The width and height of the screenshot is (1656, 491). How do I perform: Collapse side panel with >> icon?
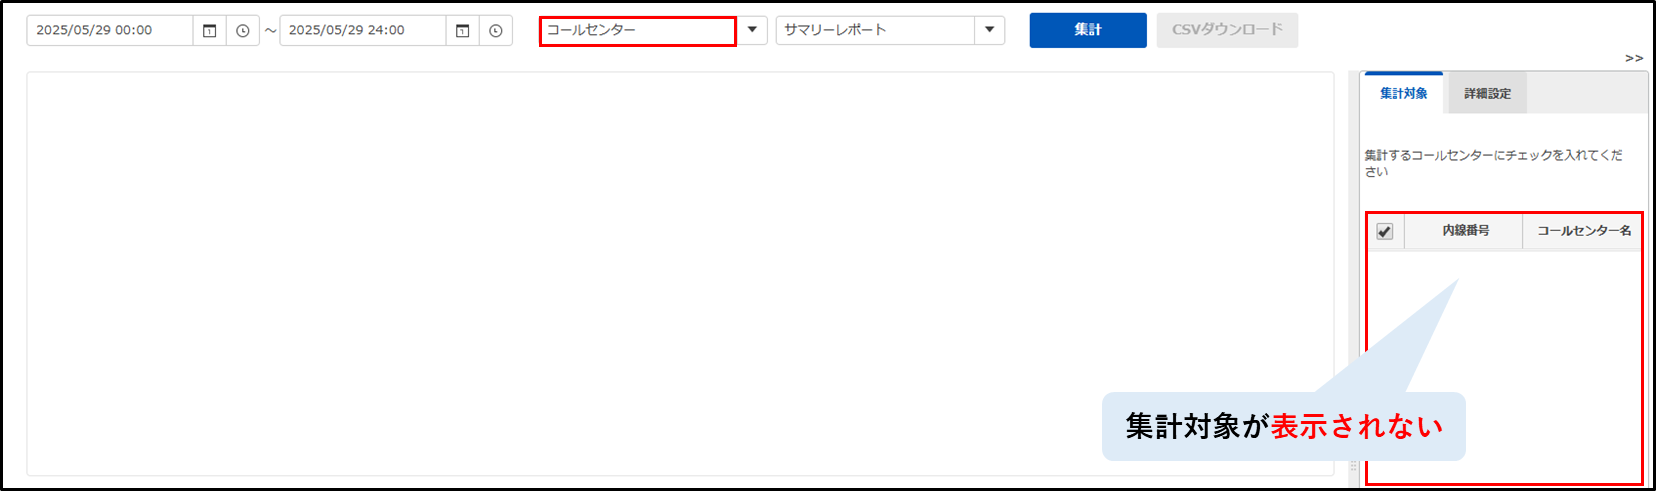point(1634,59)
